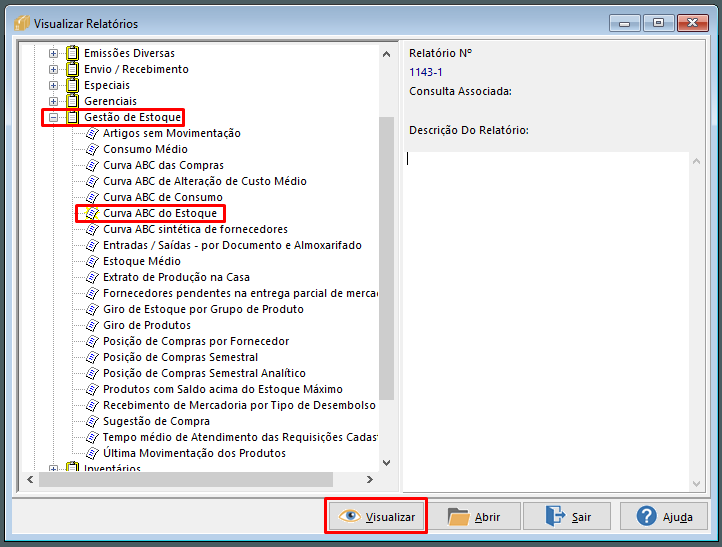Click icon of Entradas / Saídas report
Viewport: 722px width, 547px height.
(93, 245)
